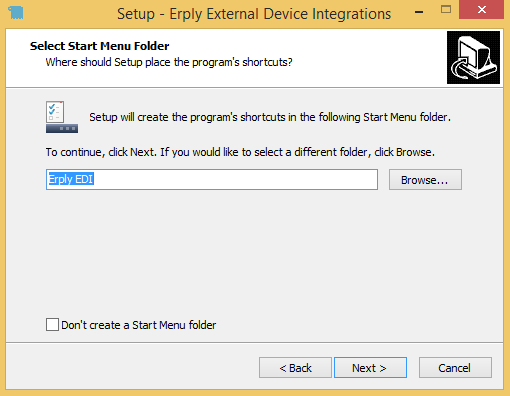Viewport: 510px width, 396px height.
Task: Click the "Setup will create the program's shortcuts" text
Action: 270,117
